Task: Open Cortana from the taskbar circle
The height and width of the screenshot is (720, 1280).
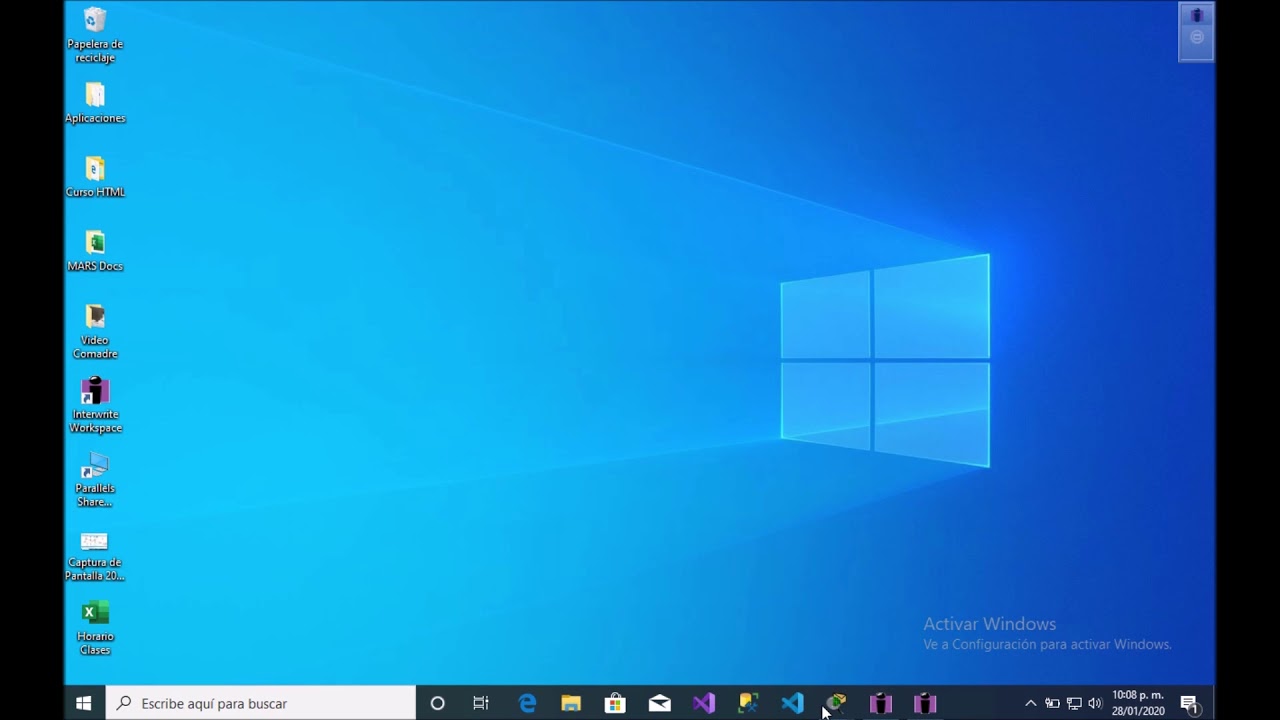Action: click(437, 703)
